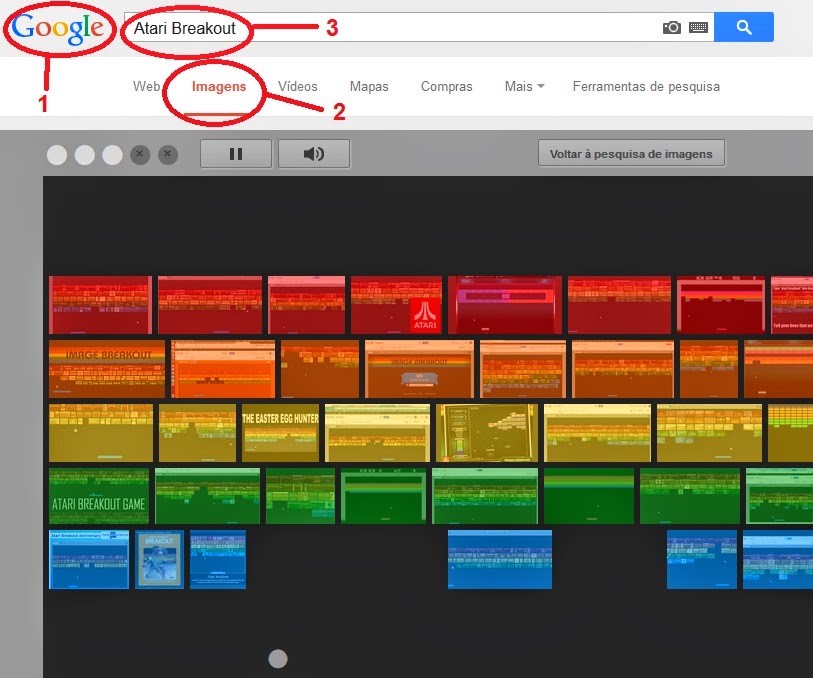Expand the Mais dropdown menu
Viewport: 813px width, 678px height.
pos(524,86)
